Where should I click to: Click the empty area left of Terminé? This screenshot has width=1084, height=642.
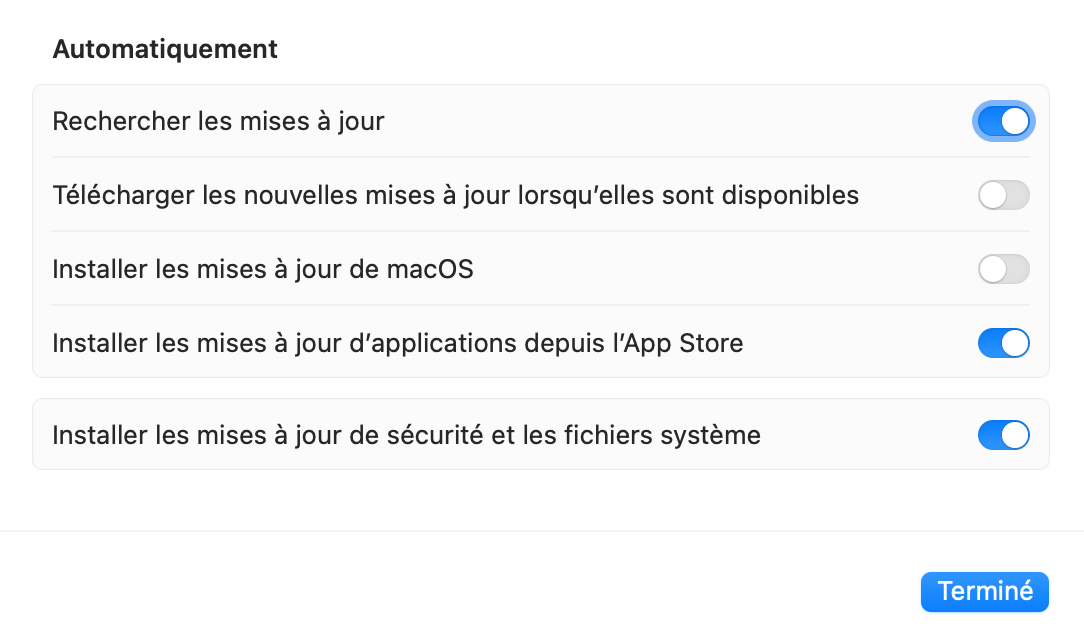point(500,591)
